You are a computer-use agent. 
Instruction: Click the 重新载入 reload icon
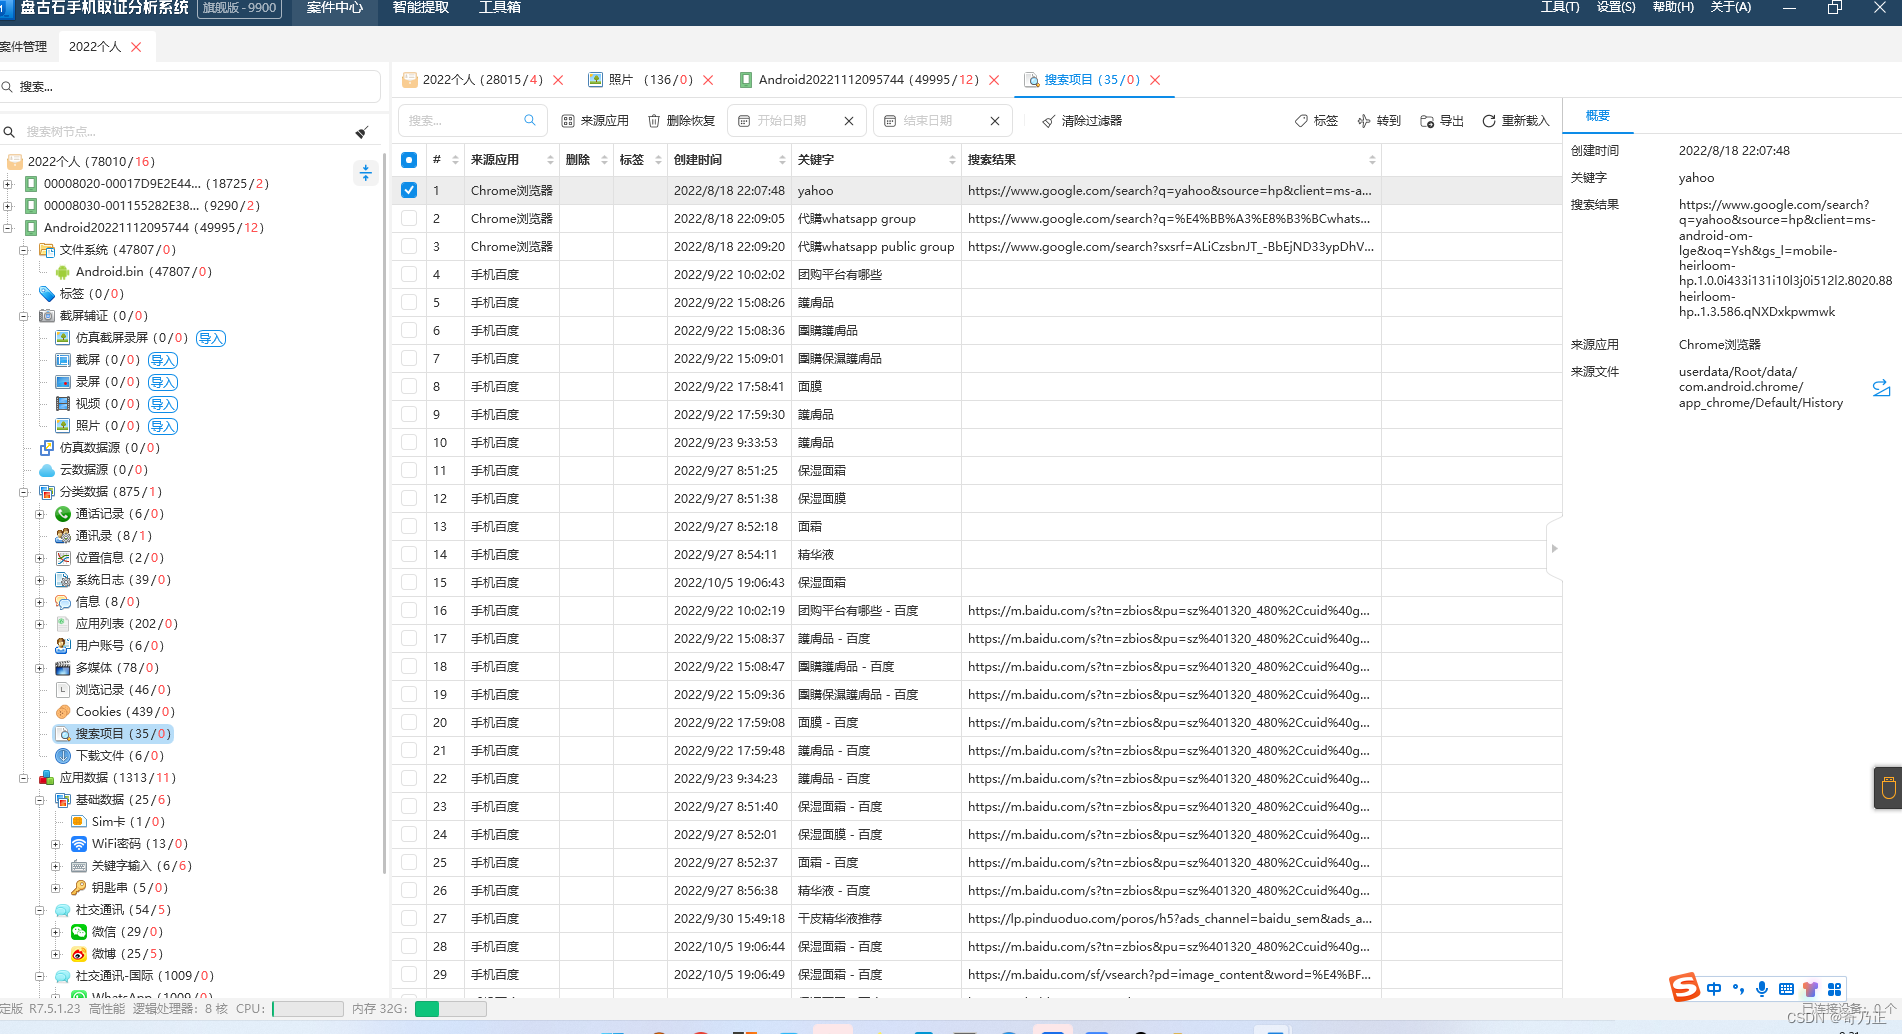point(1489,121)
